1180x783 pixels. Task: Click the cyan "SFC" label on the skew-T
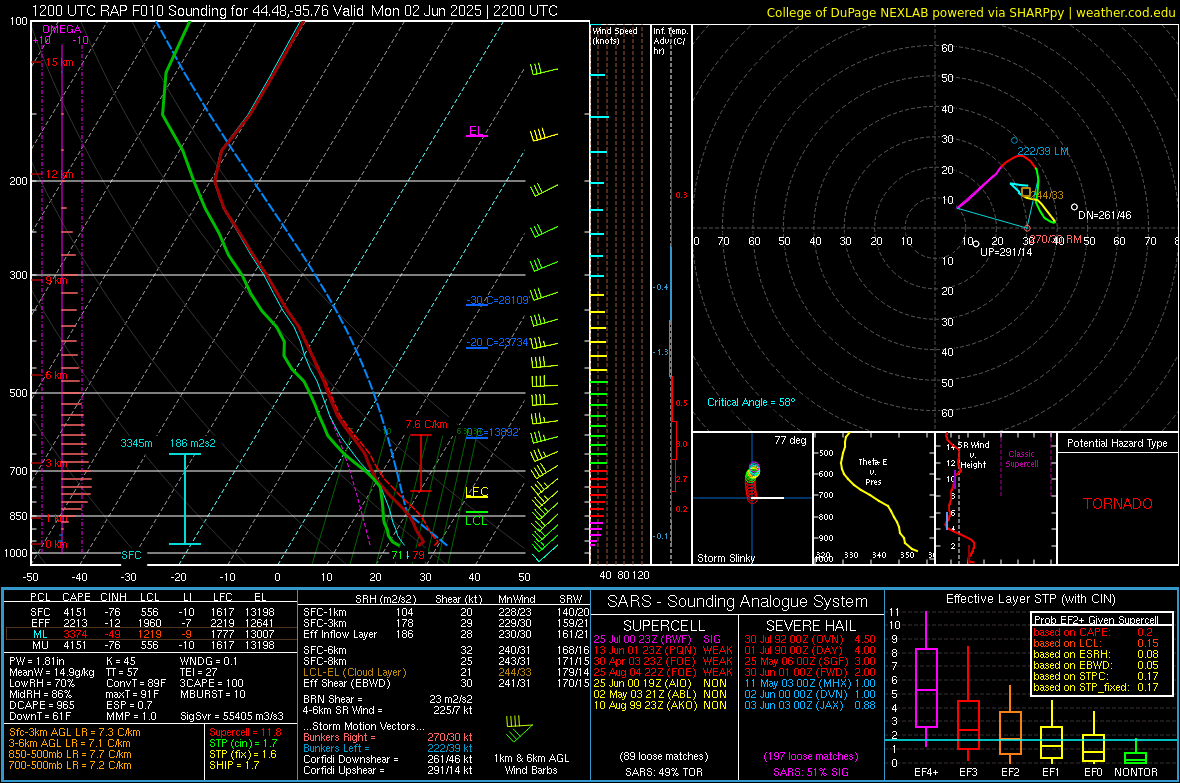point(131,555)
